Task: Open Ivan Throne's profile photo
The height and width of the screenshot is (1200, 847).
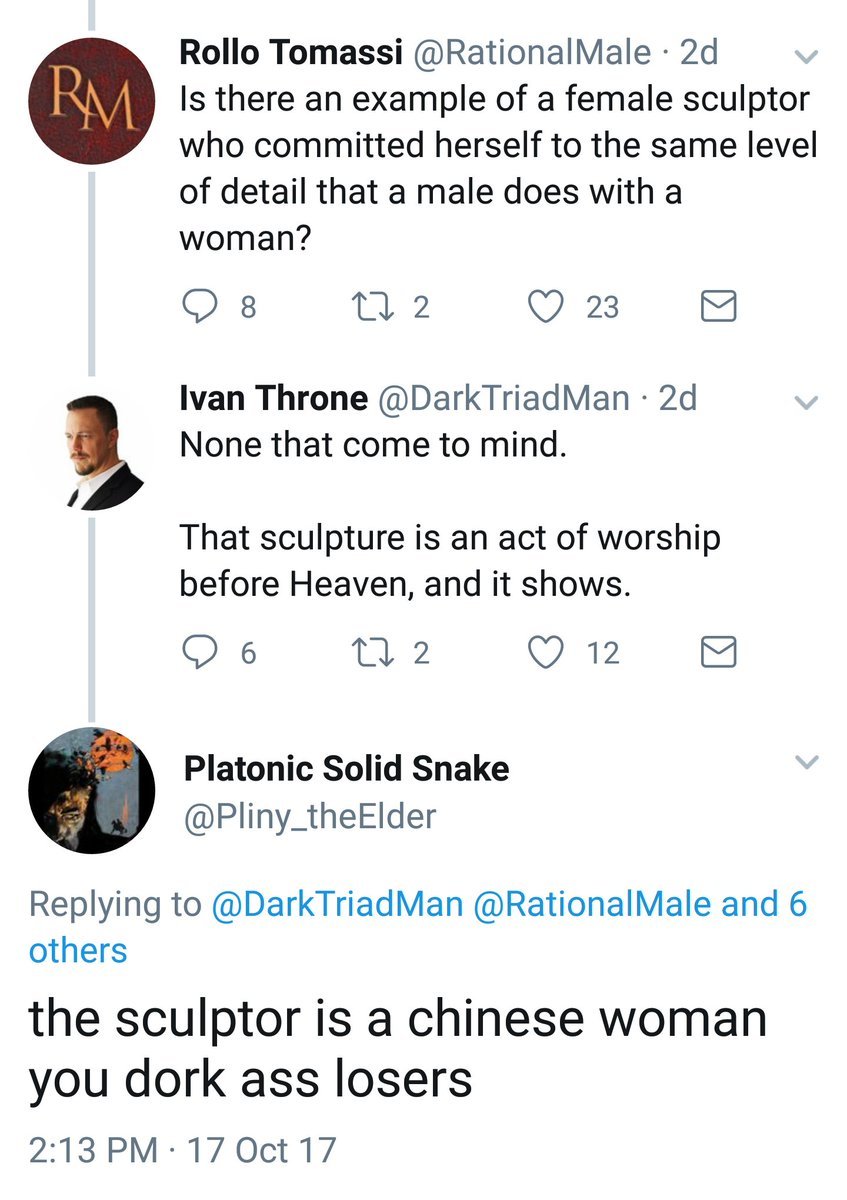Action: click(x=92, y=450)
